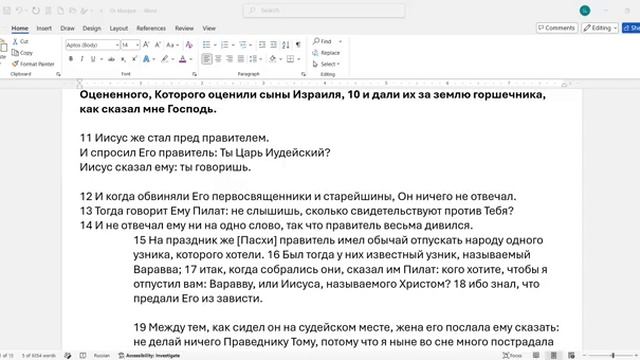Image resolution: width=640 pixels, height=360 pixels.
Task: Decrease font size
Action: (x=158, y=44)
